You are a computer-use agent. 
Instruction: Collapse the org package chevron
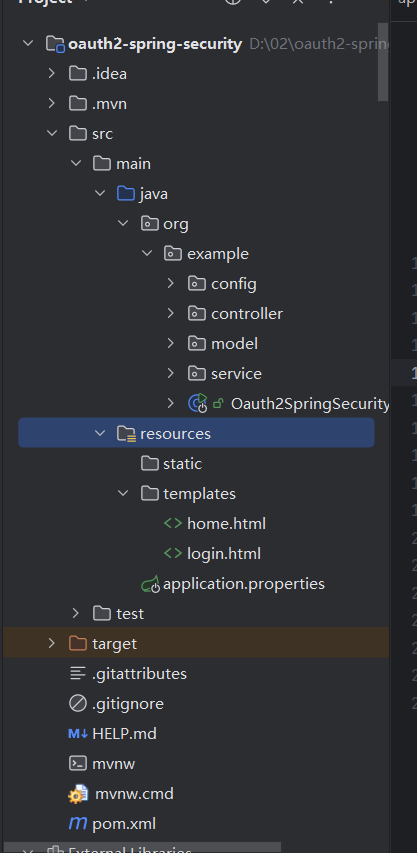click(123, 223)
